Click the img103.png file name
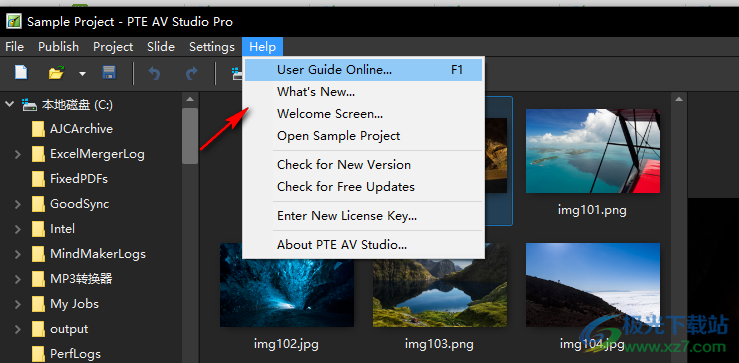739x363 pixels. (439, 344)
